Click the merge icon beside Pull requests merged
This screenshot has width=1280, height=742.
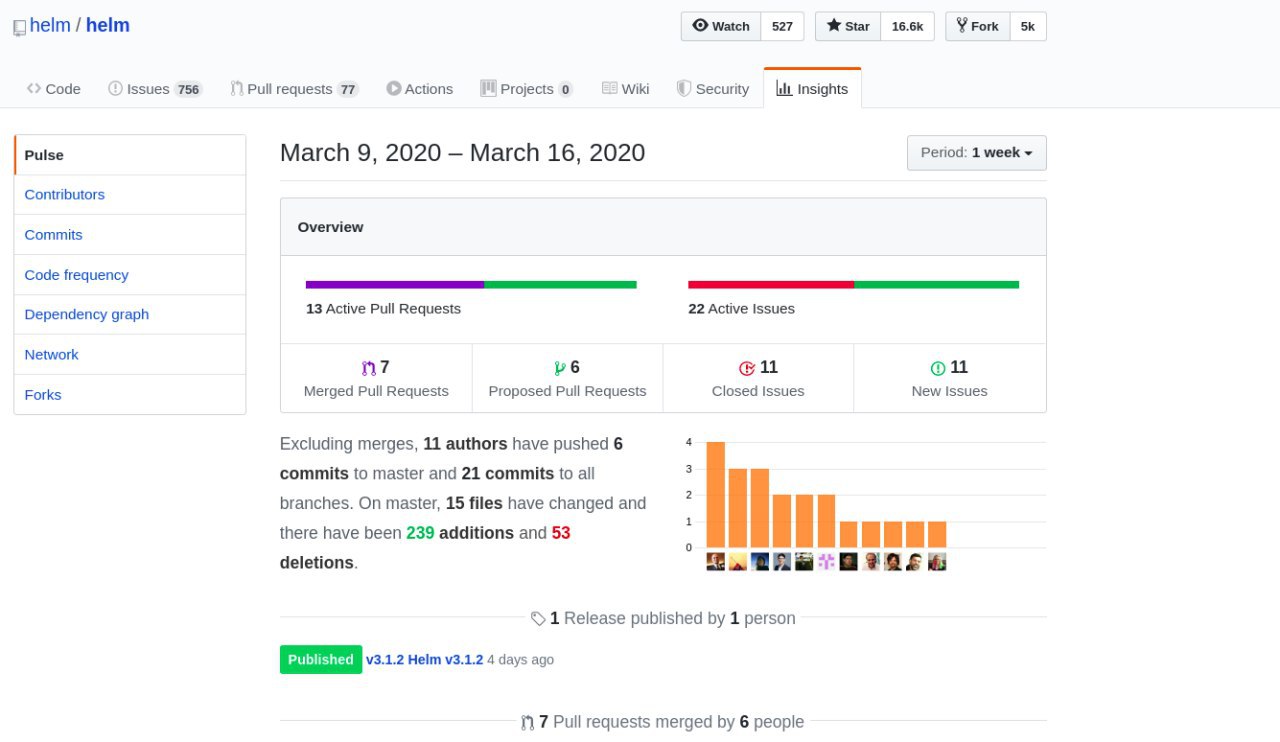point(528,722)
